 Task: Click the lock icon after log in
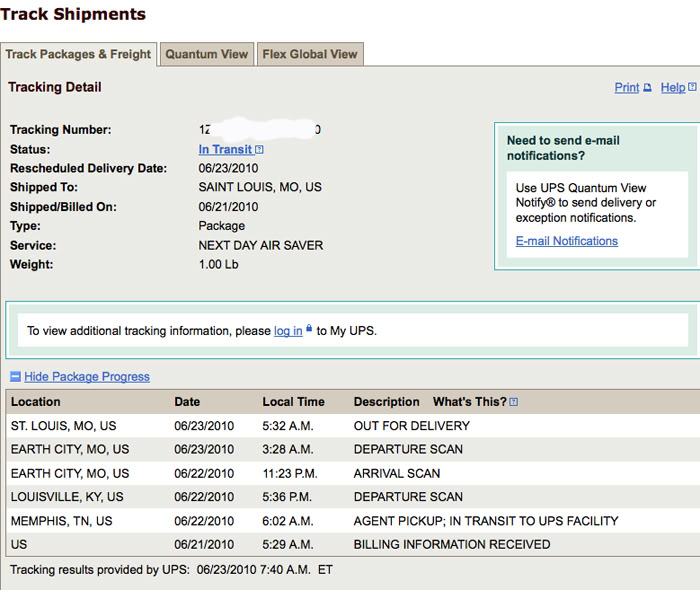tap(309, 329)
